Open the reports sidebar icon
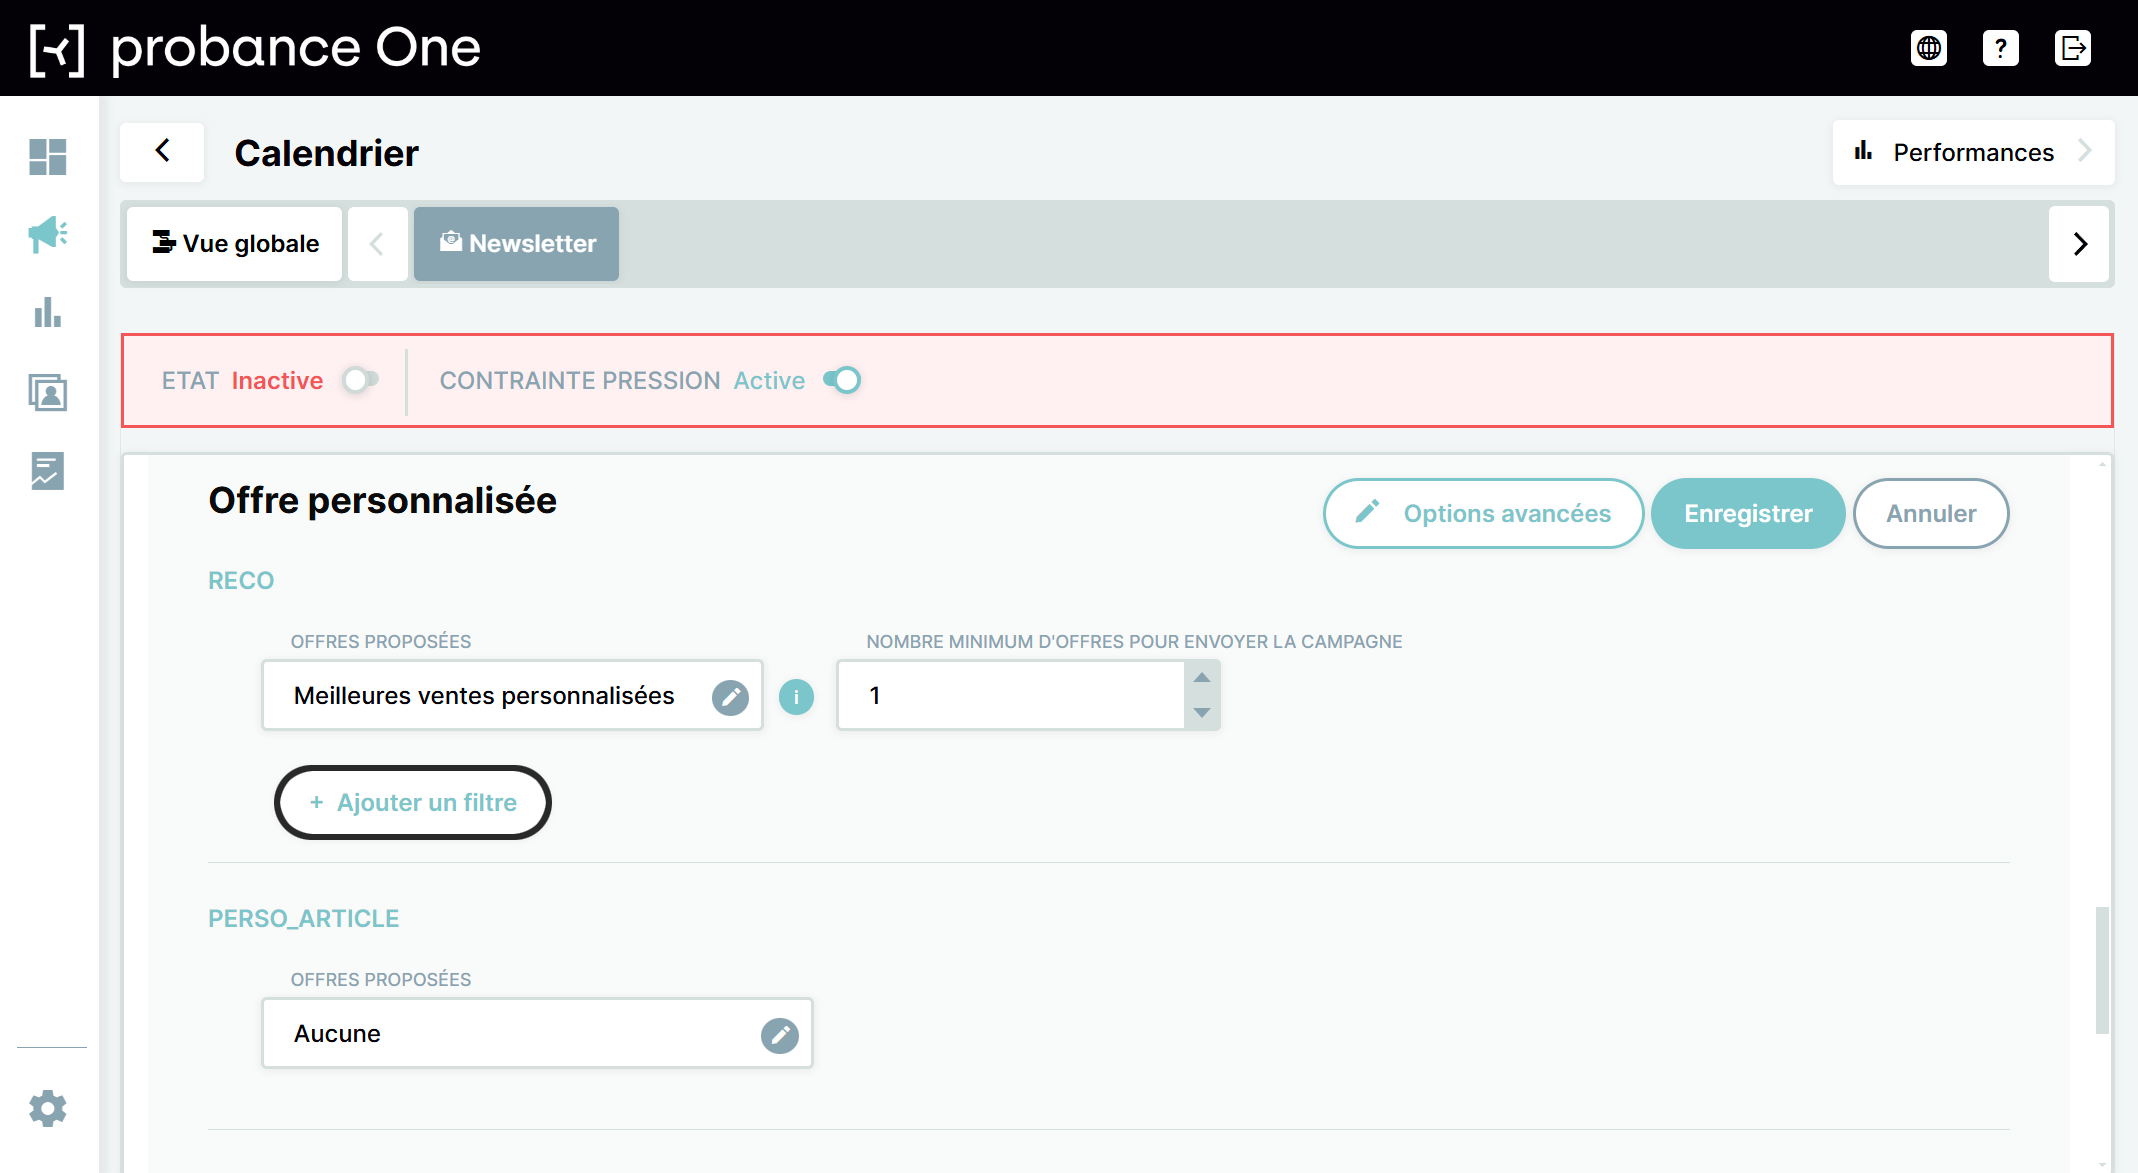 pos(48,471)
